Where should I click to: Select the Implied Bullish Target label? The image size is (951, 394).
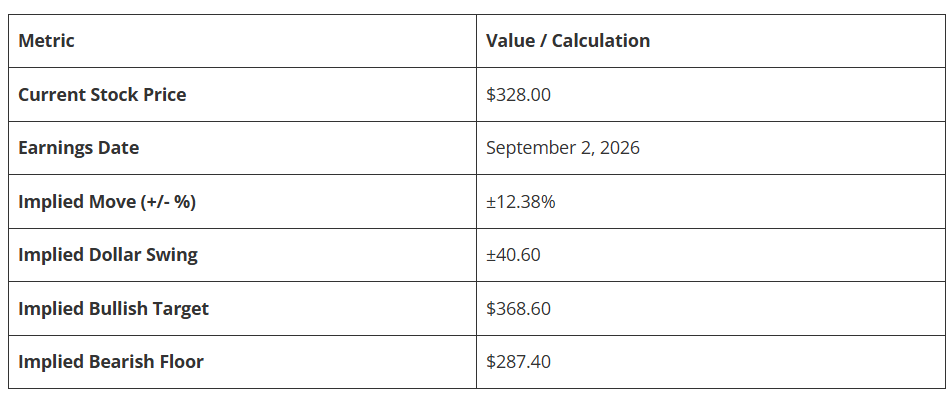tap(113, 309)
